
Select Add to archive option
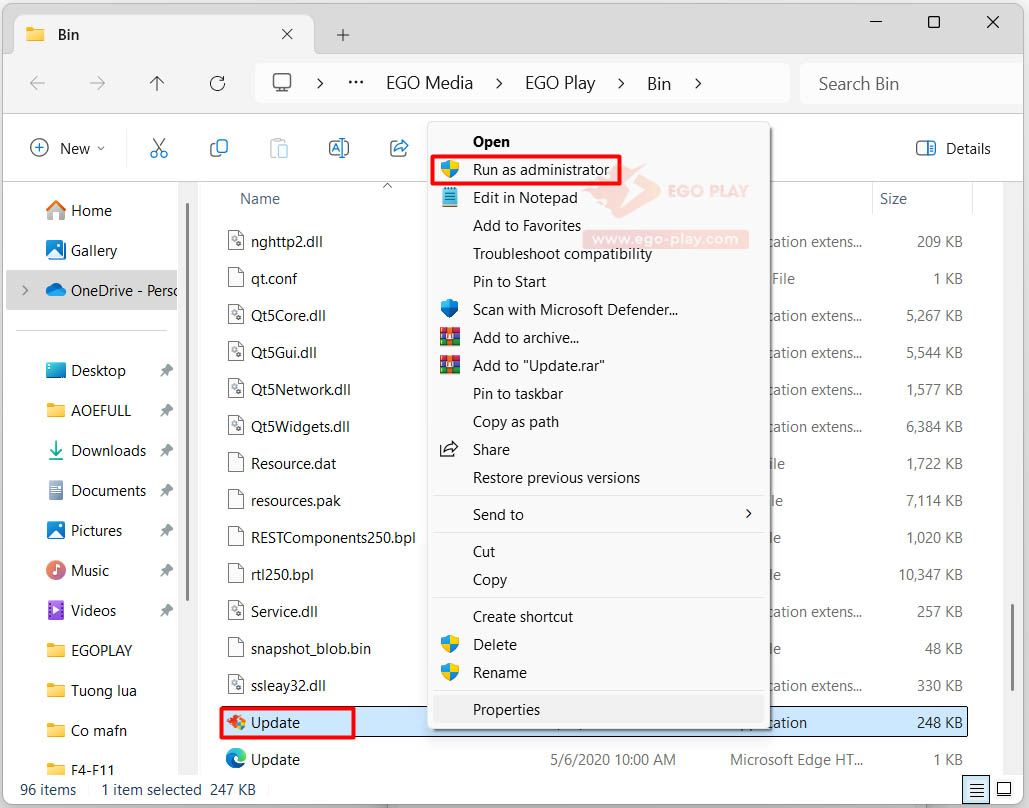tap(598, 338)
